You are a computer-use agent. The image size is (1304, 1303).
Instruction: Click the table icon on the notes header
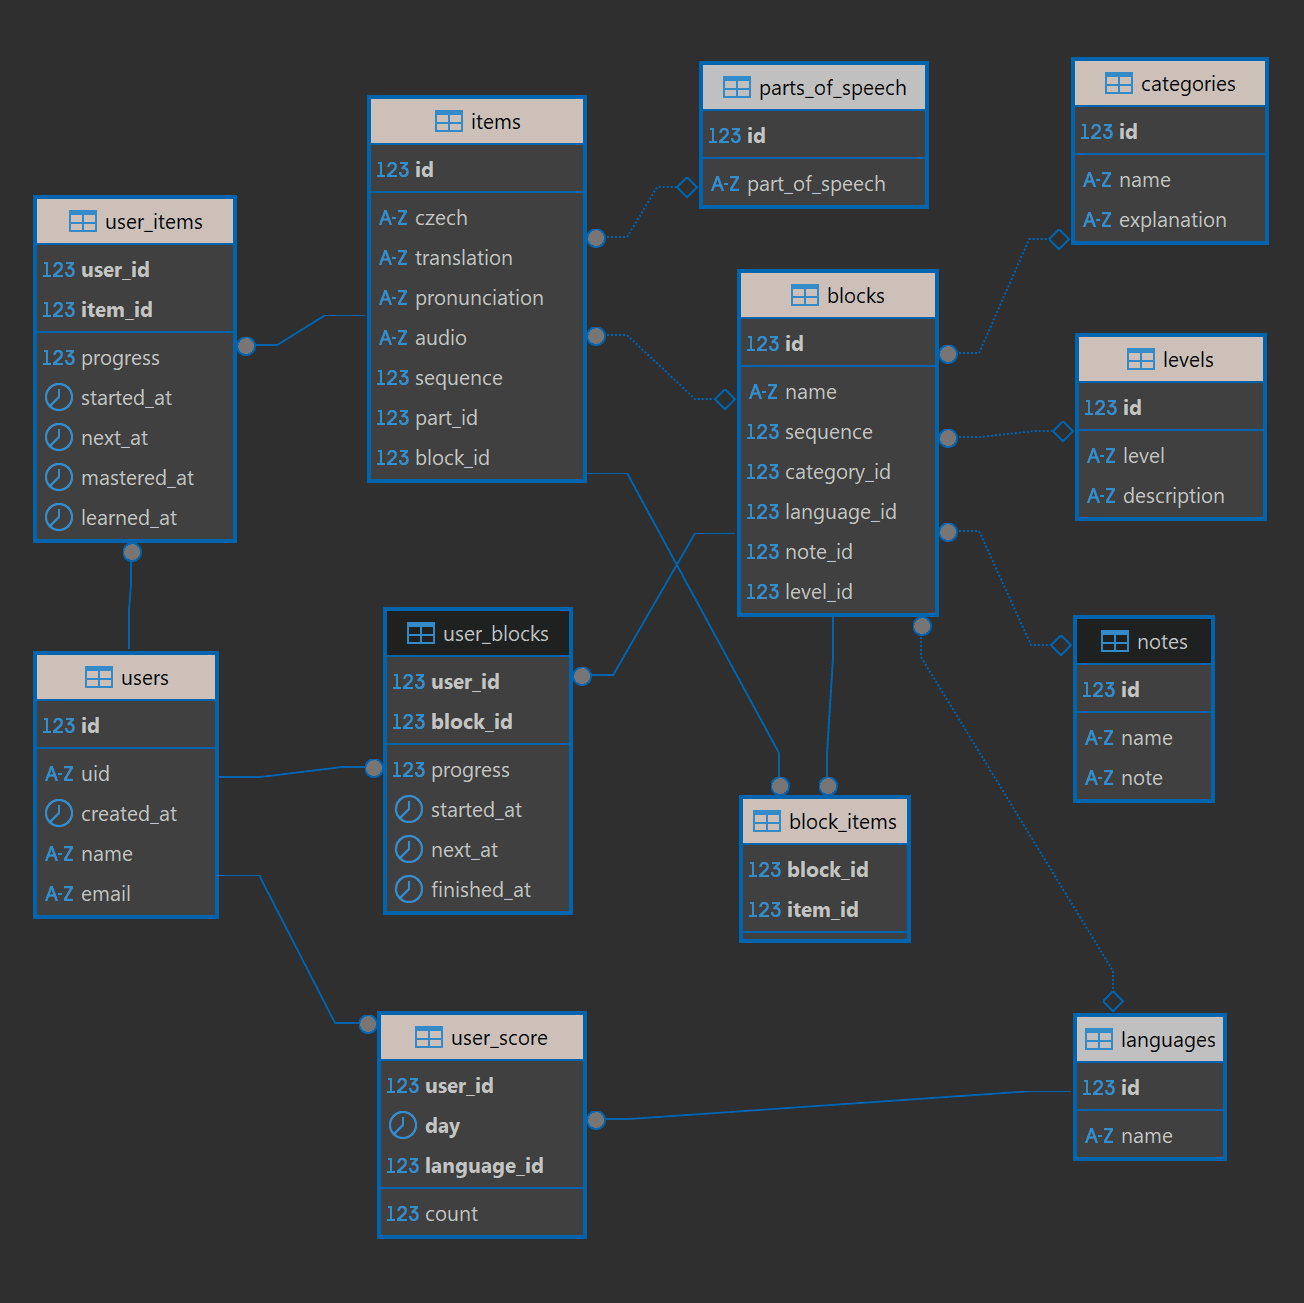[1113, 641]
